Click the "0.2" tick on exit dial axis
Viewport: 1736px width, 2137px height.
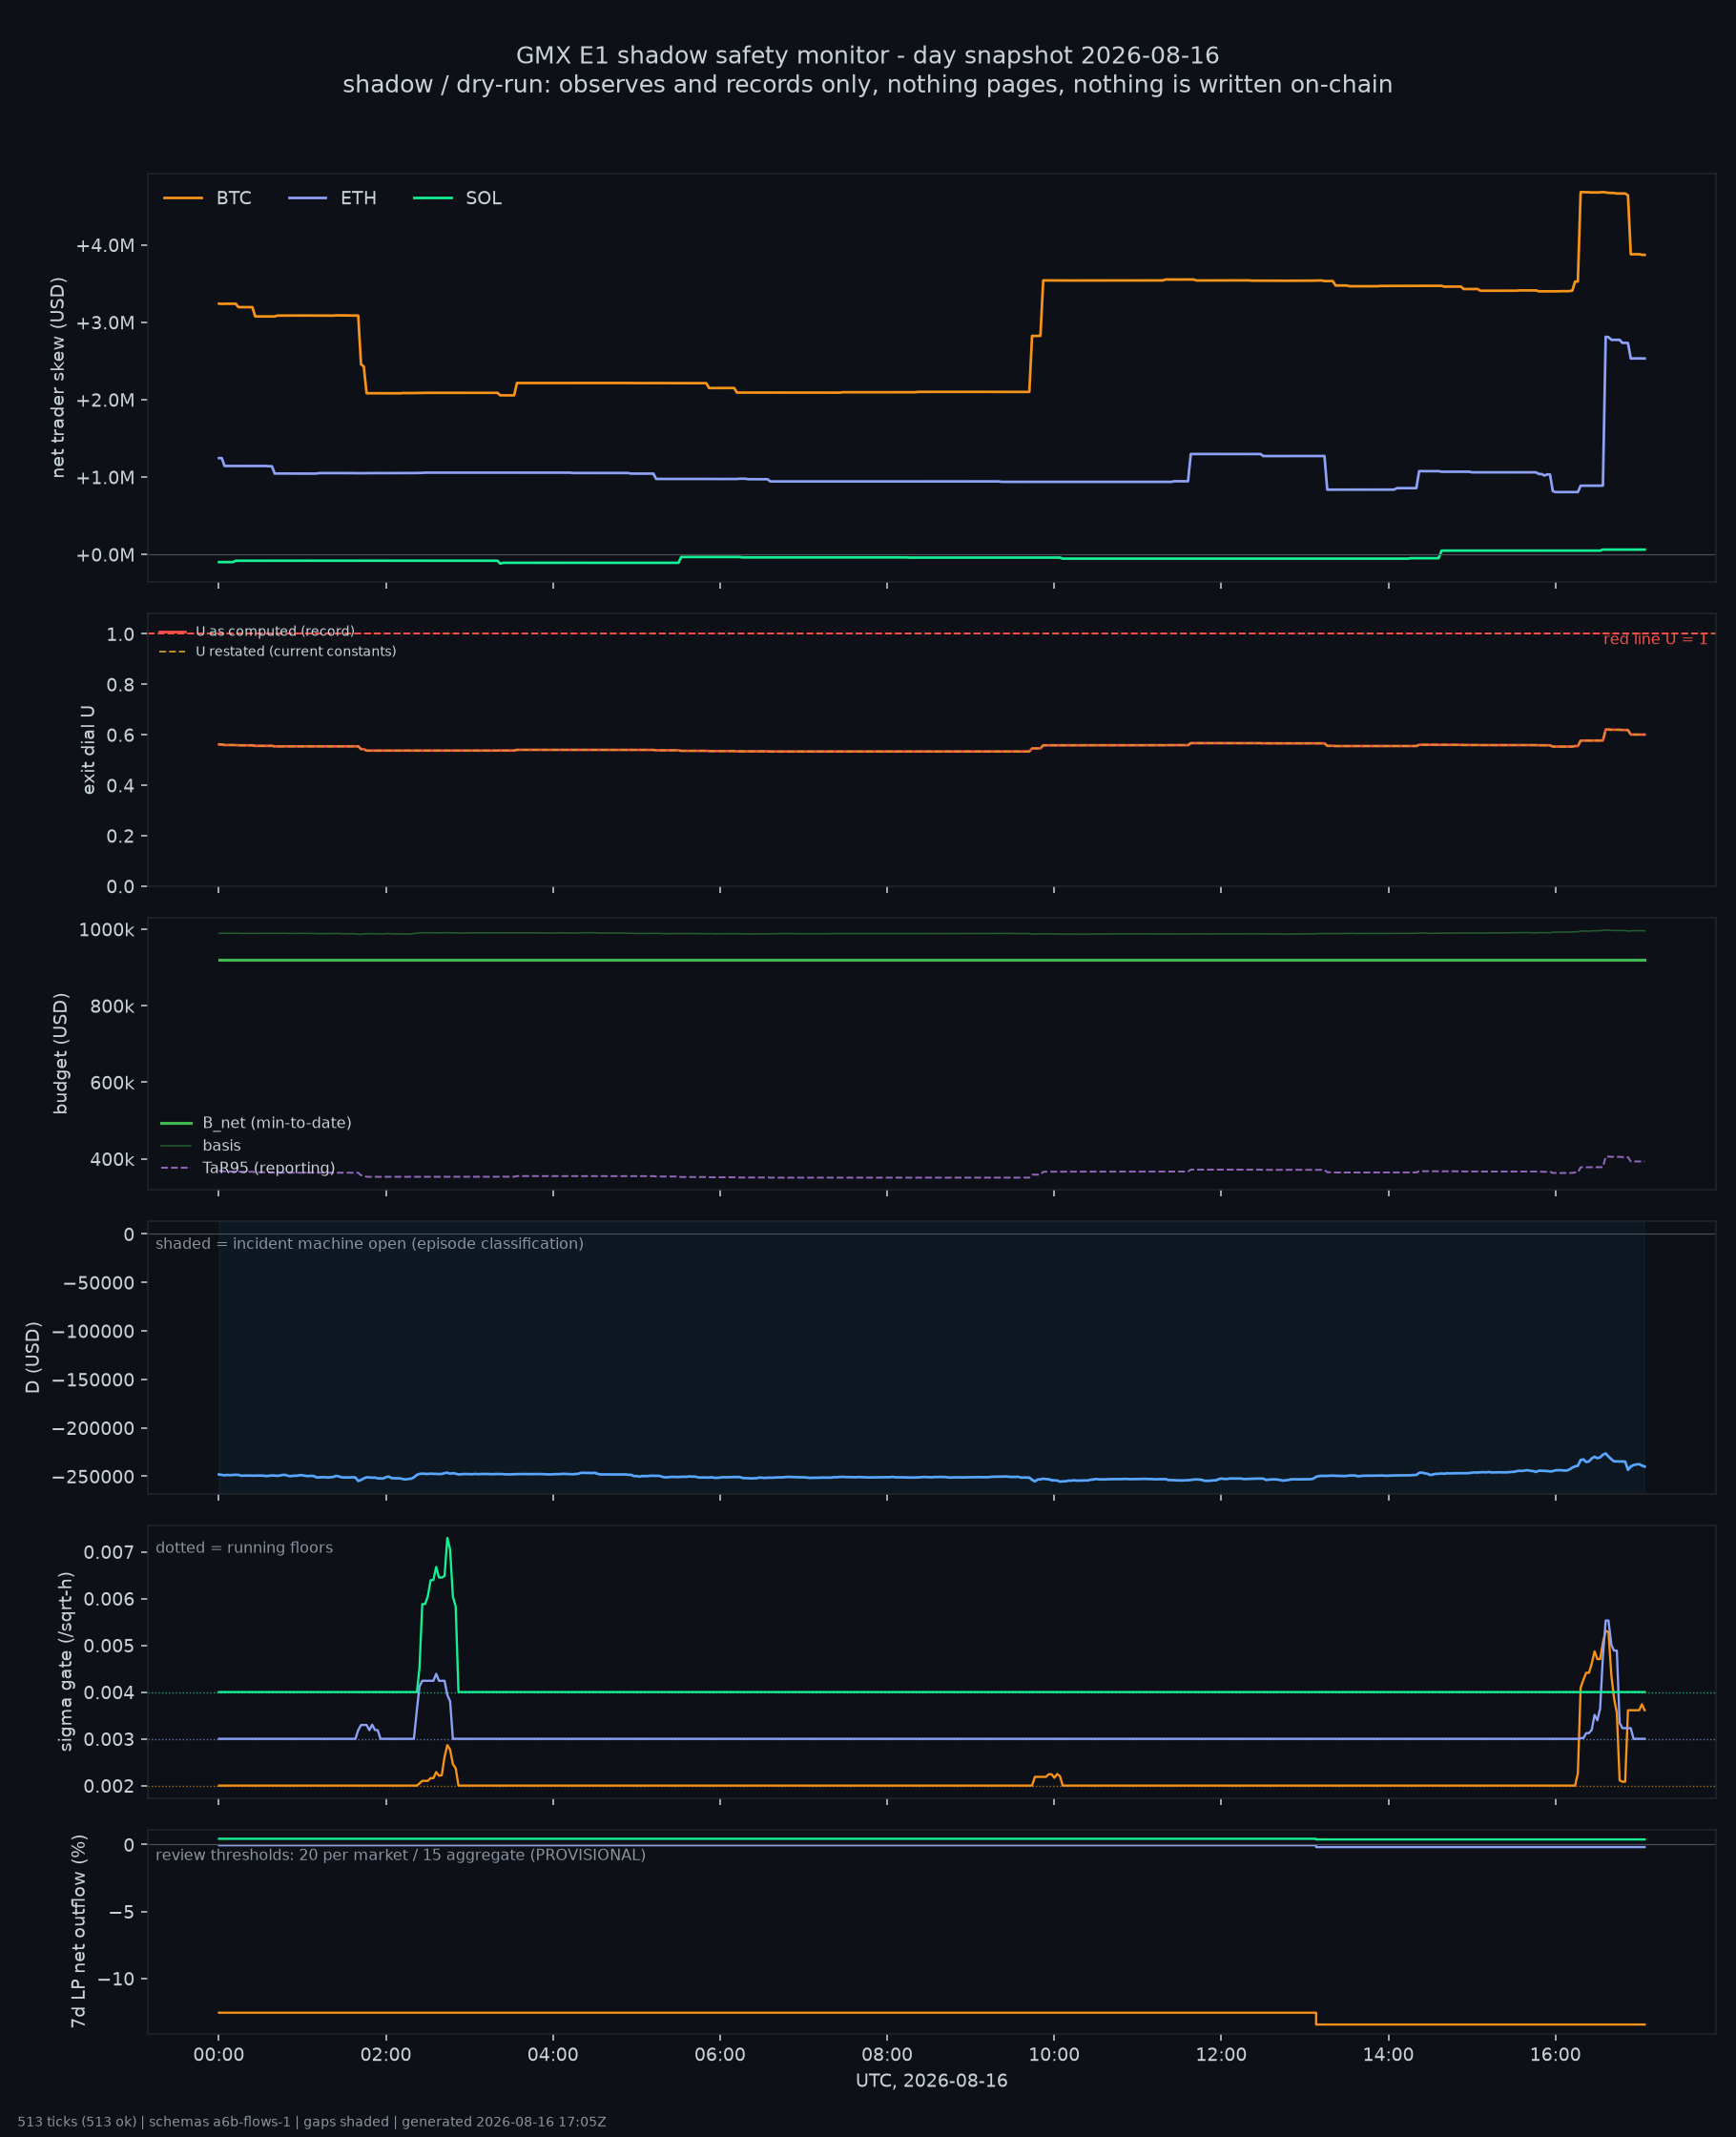click(120, 836)
